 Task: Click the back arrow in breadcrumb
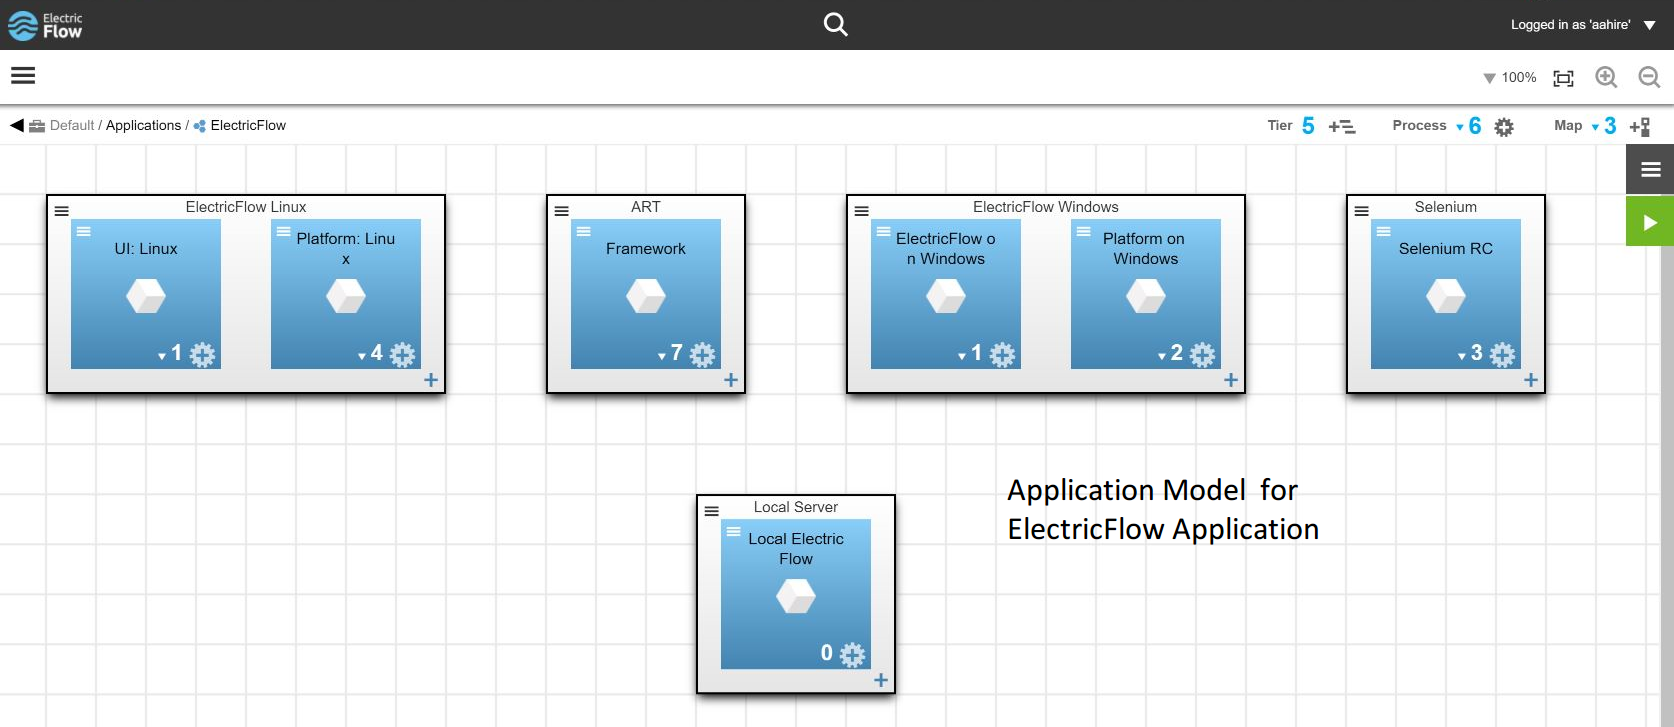[17, 125]
